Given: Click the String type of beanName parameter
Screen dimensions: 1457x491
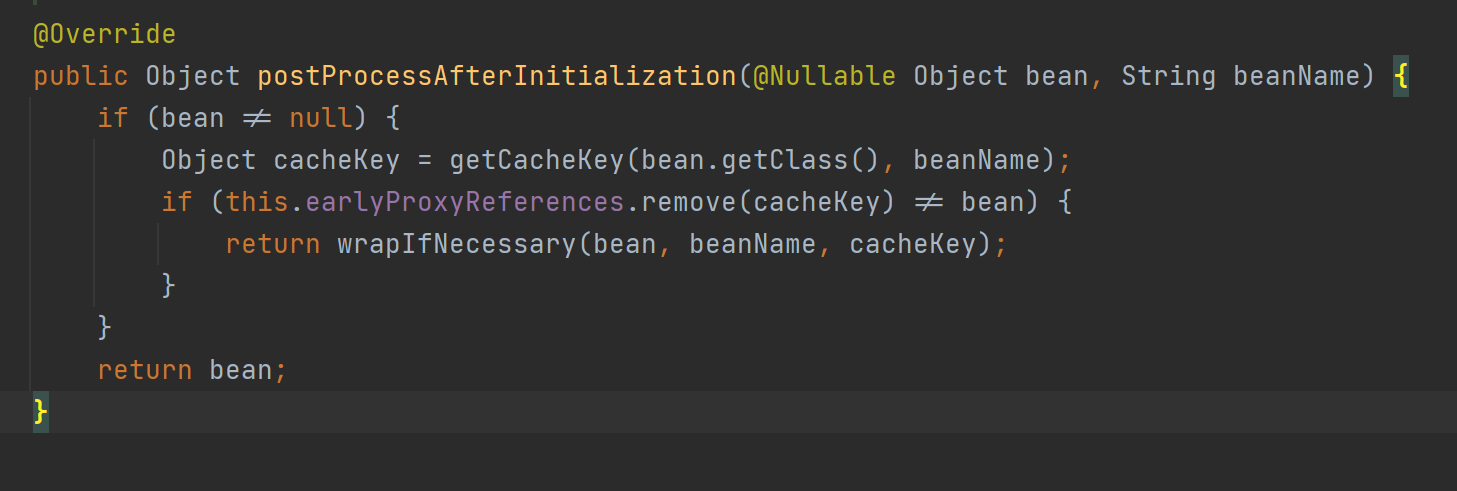Looking at the screenshot, I should pos(1168,76).
